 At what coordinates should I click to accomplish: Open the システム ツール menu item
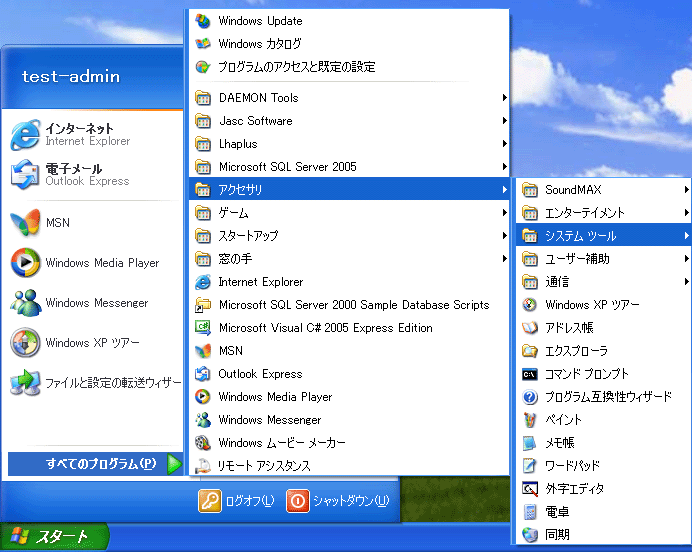pos(603,236)
